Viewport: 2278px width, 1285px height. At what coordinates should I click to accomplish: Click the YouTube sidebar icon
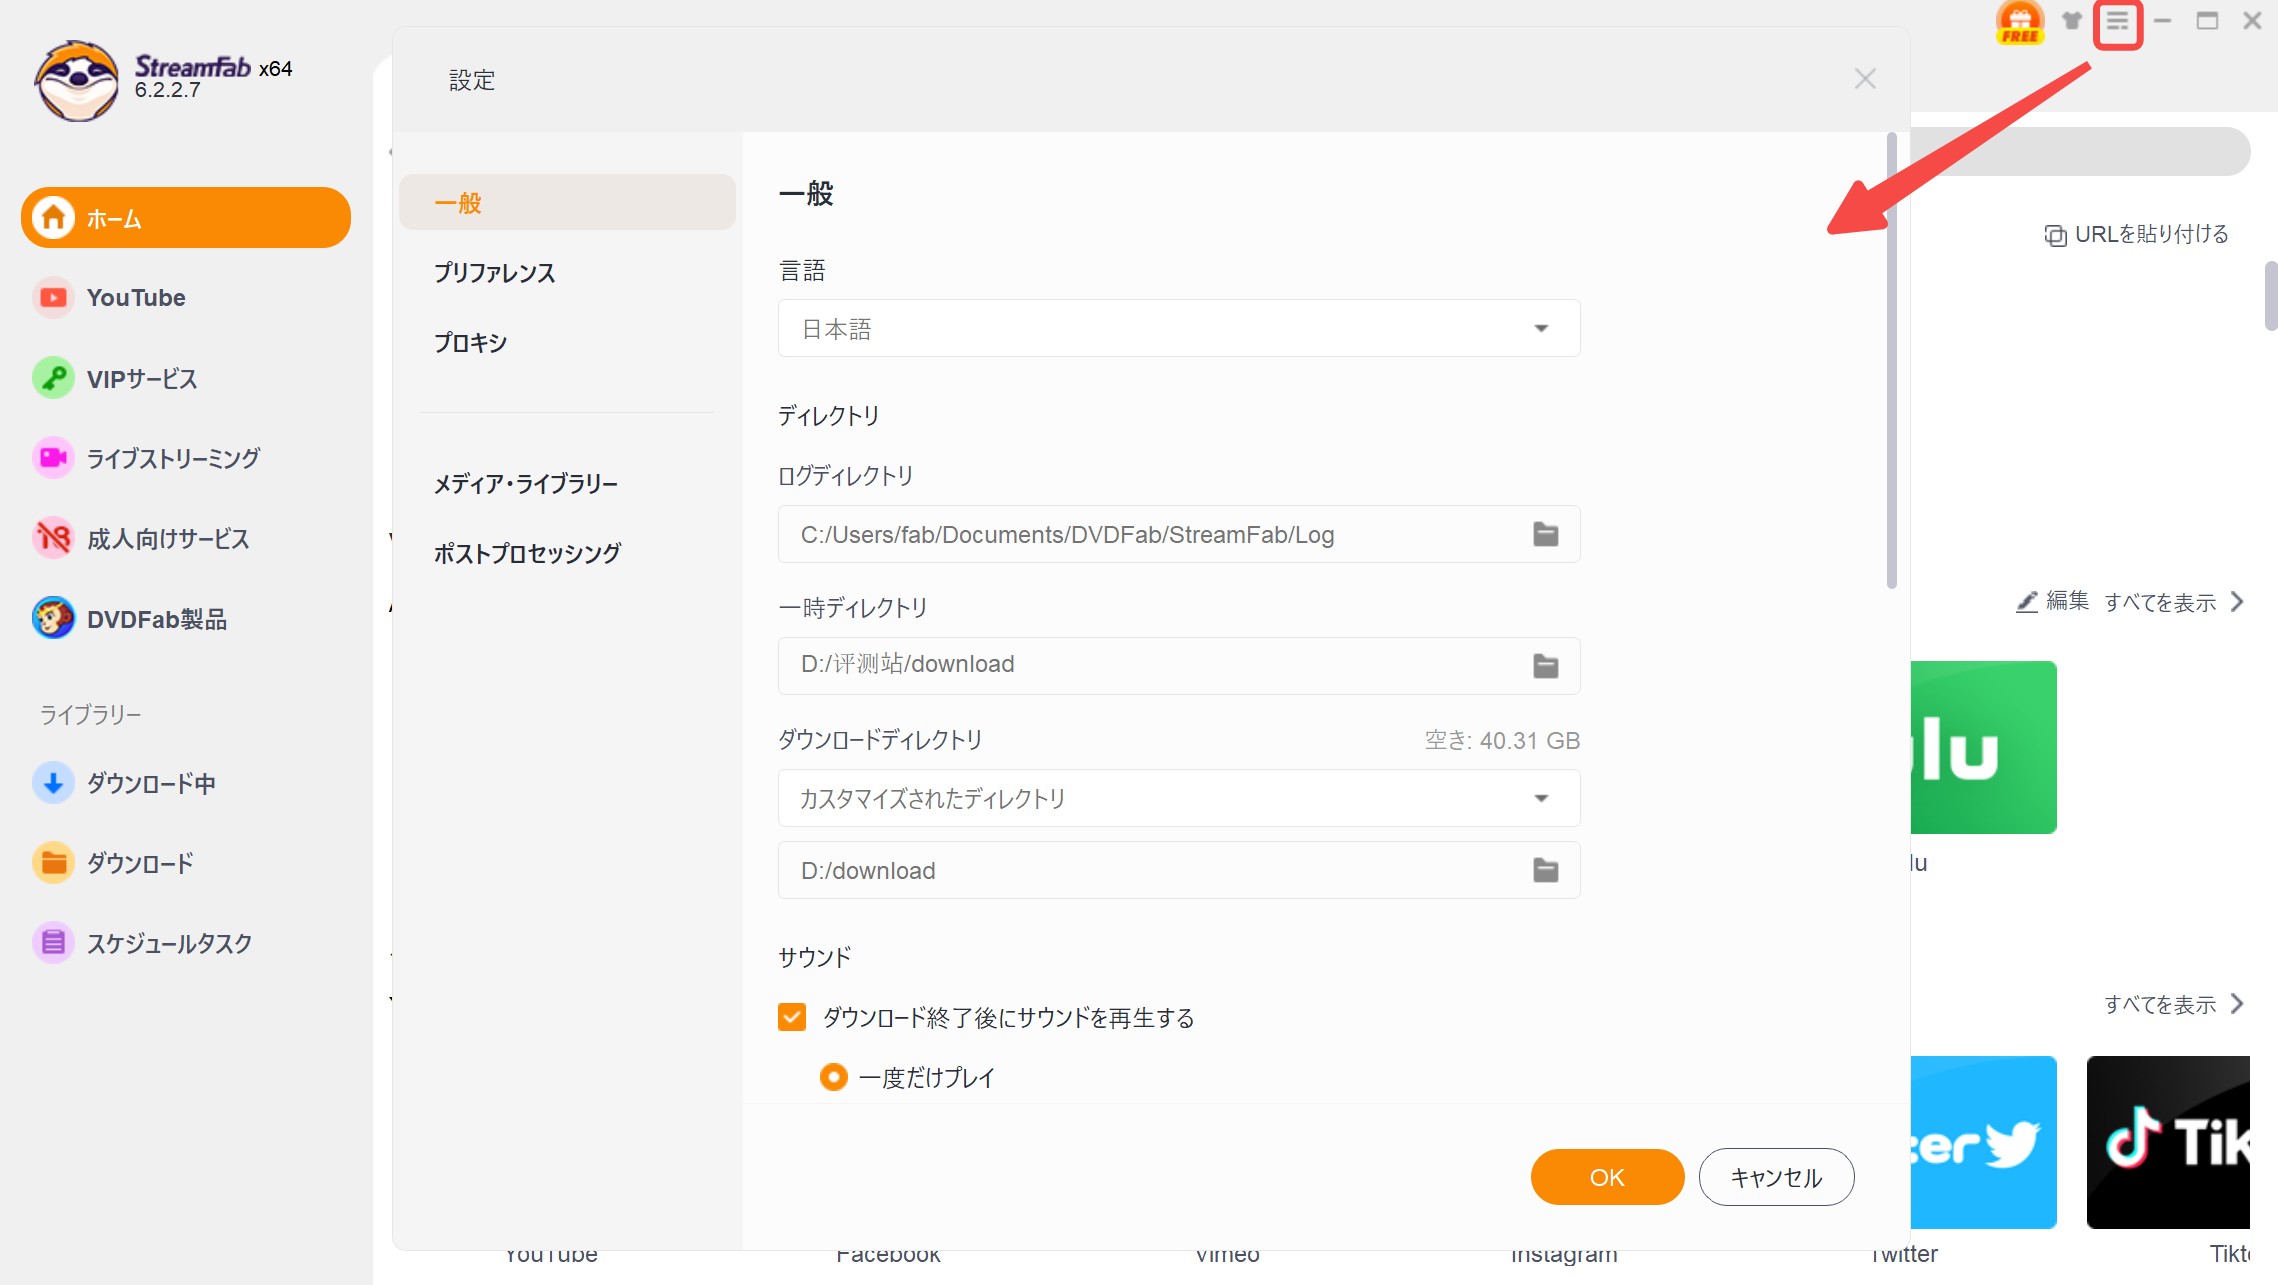54,298
